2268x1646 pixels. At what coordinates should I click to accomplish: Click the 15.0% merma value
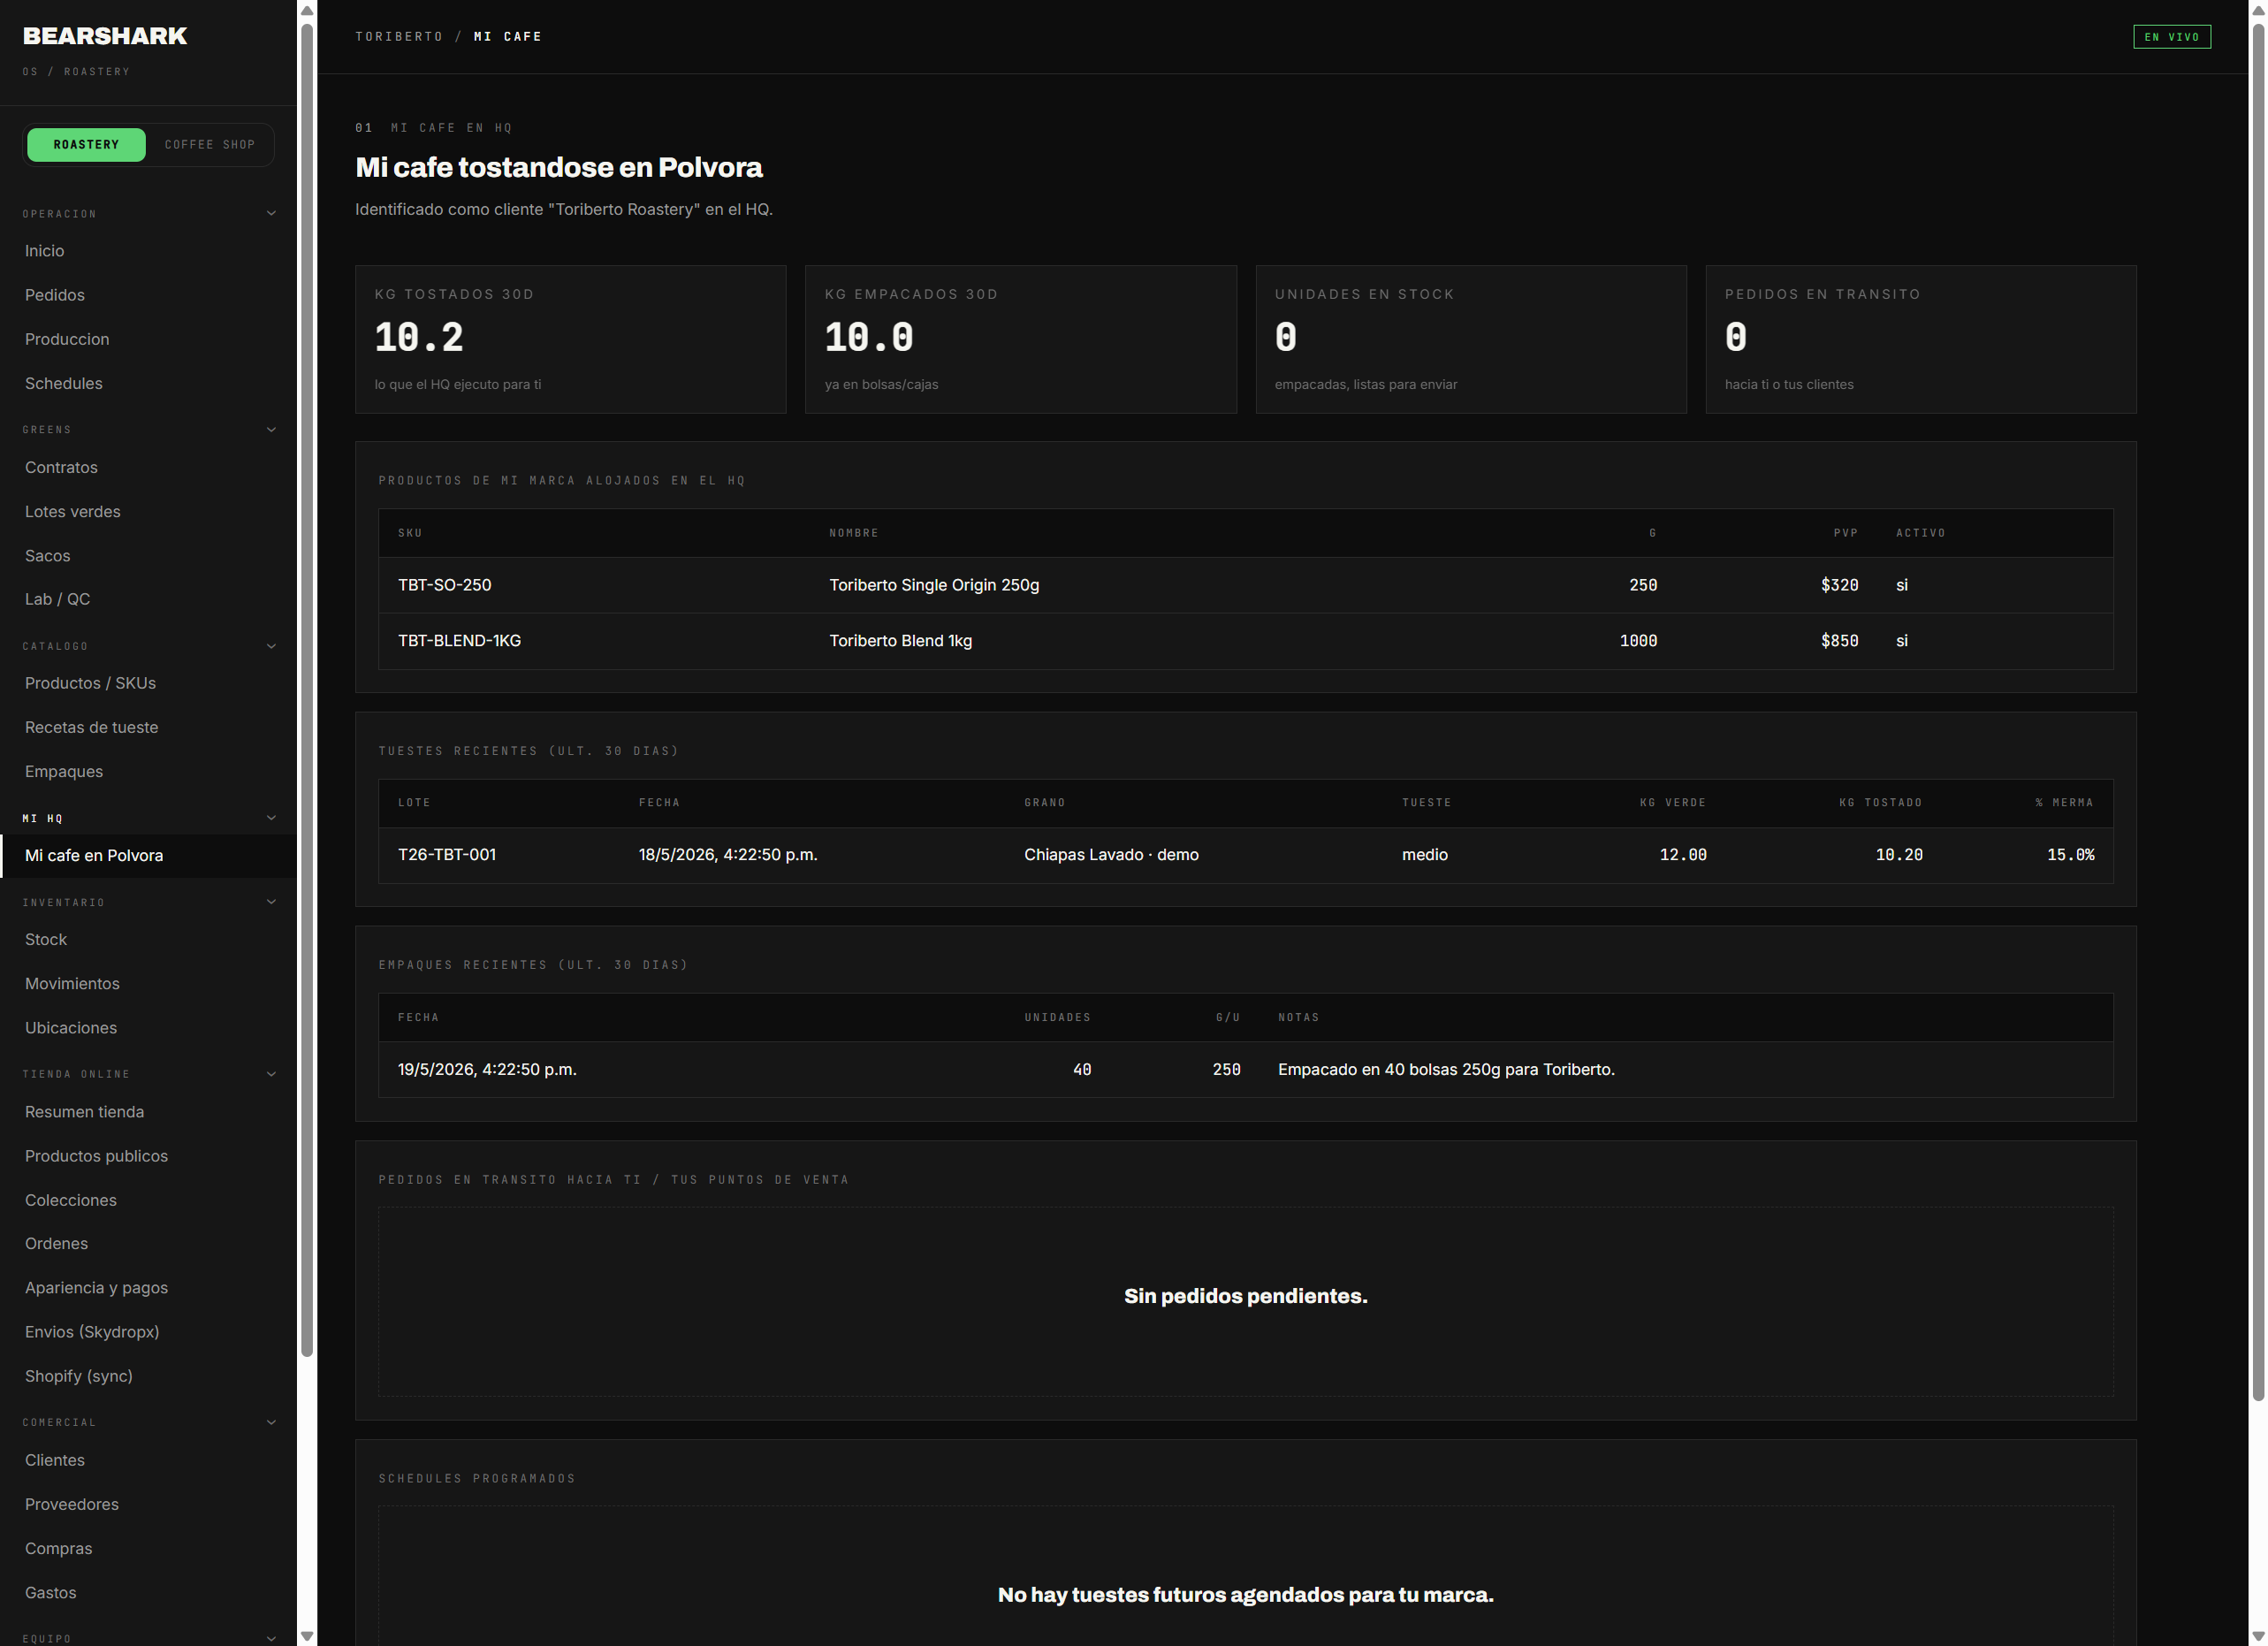click(2070, 855)
